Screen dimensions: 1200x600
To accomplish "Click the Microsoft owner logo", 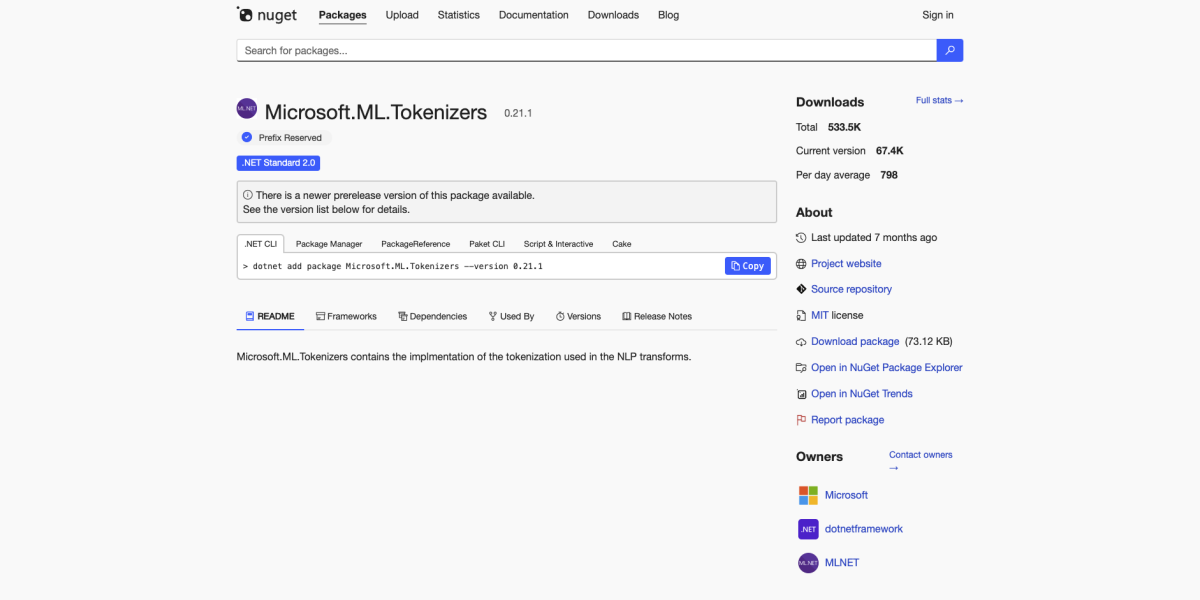I will (808, 495).
